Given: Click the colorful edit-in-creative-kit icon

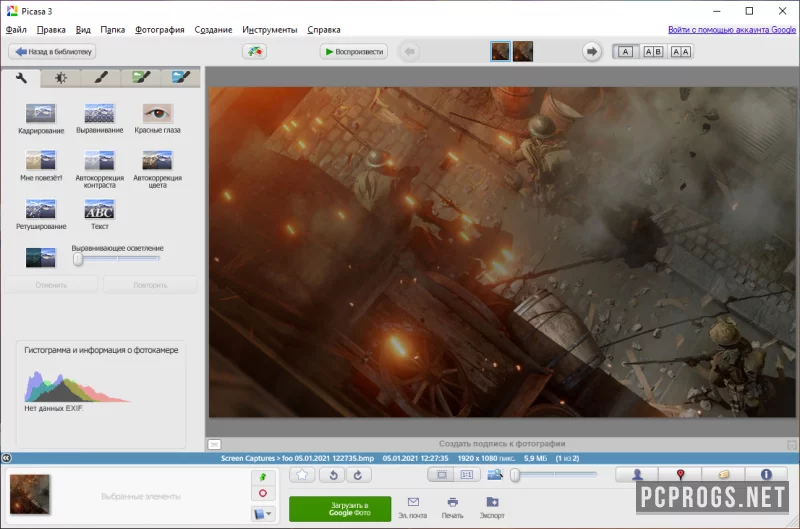Looking at the screenshot, I should point(254,52).
